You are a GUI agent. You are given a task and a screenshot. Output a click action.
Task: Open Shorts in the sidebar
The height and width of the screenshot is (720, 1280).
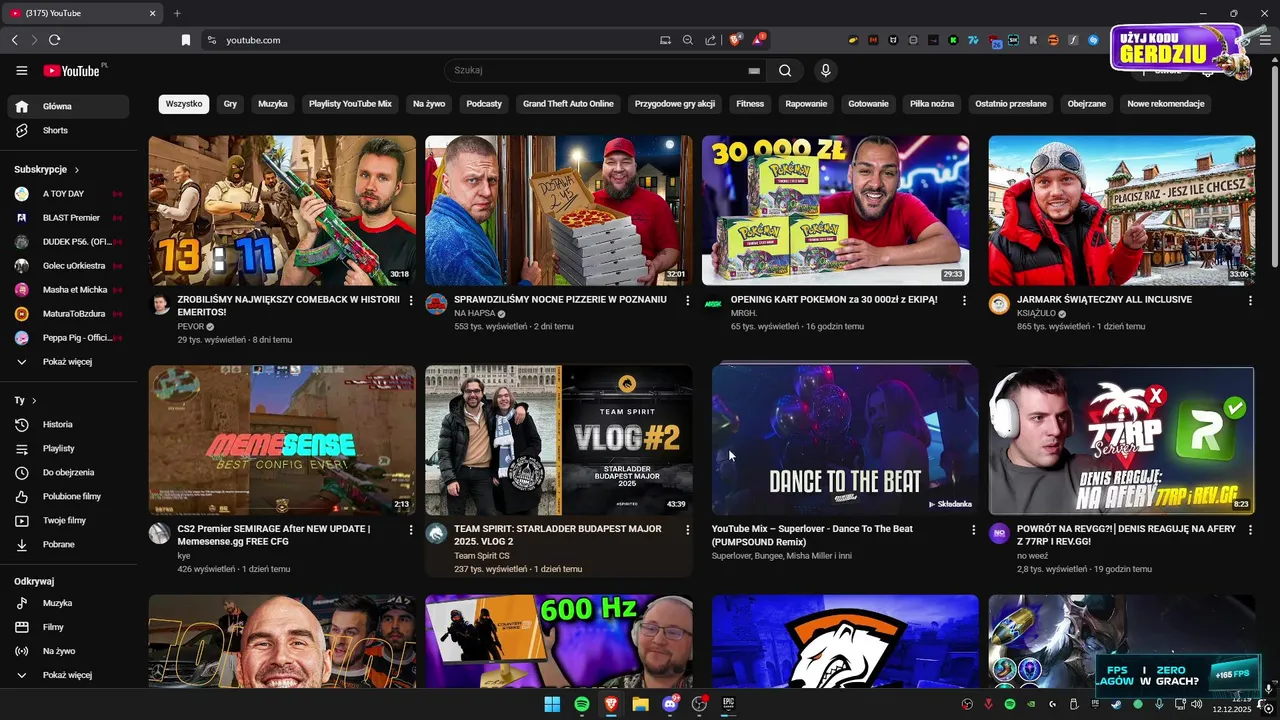68,130
